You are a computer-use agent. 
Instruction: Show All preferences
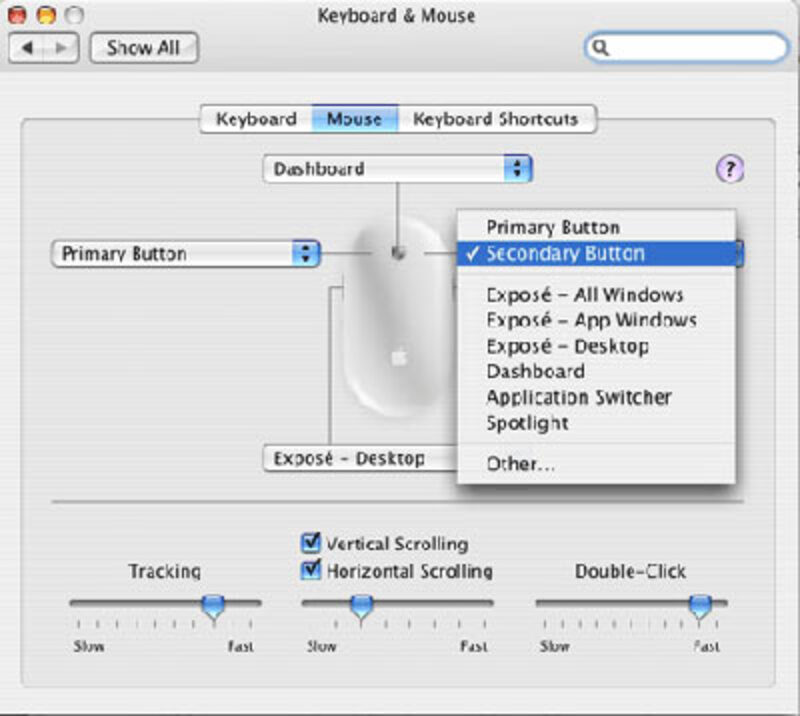click(x=144, y=47)
